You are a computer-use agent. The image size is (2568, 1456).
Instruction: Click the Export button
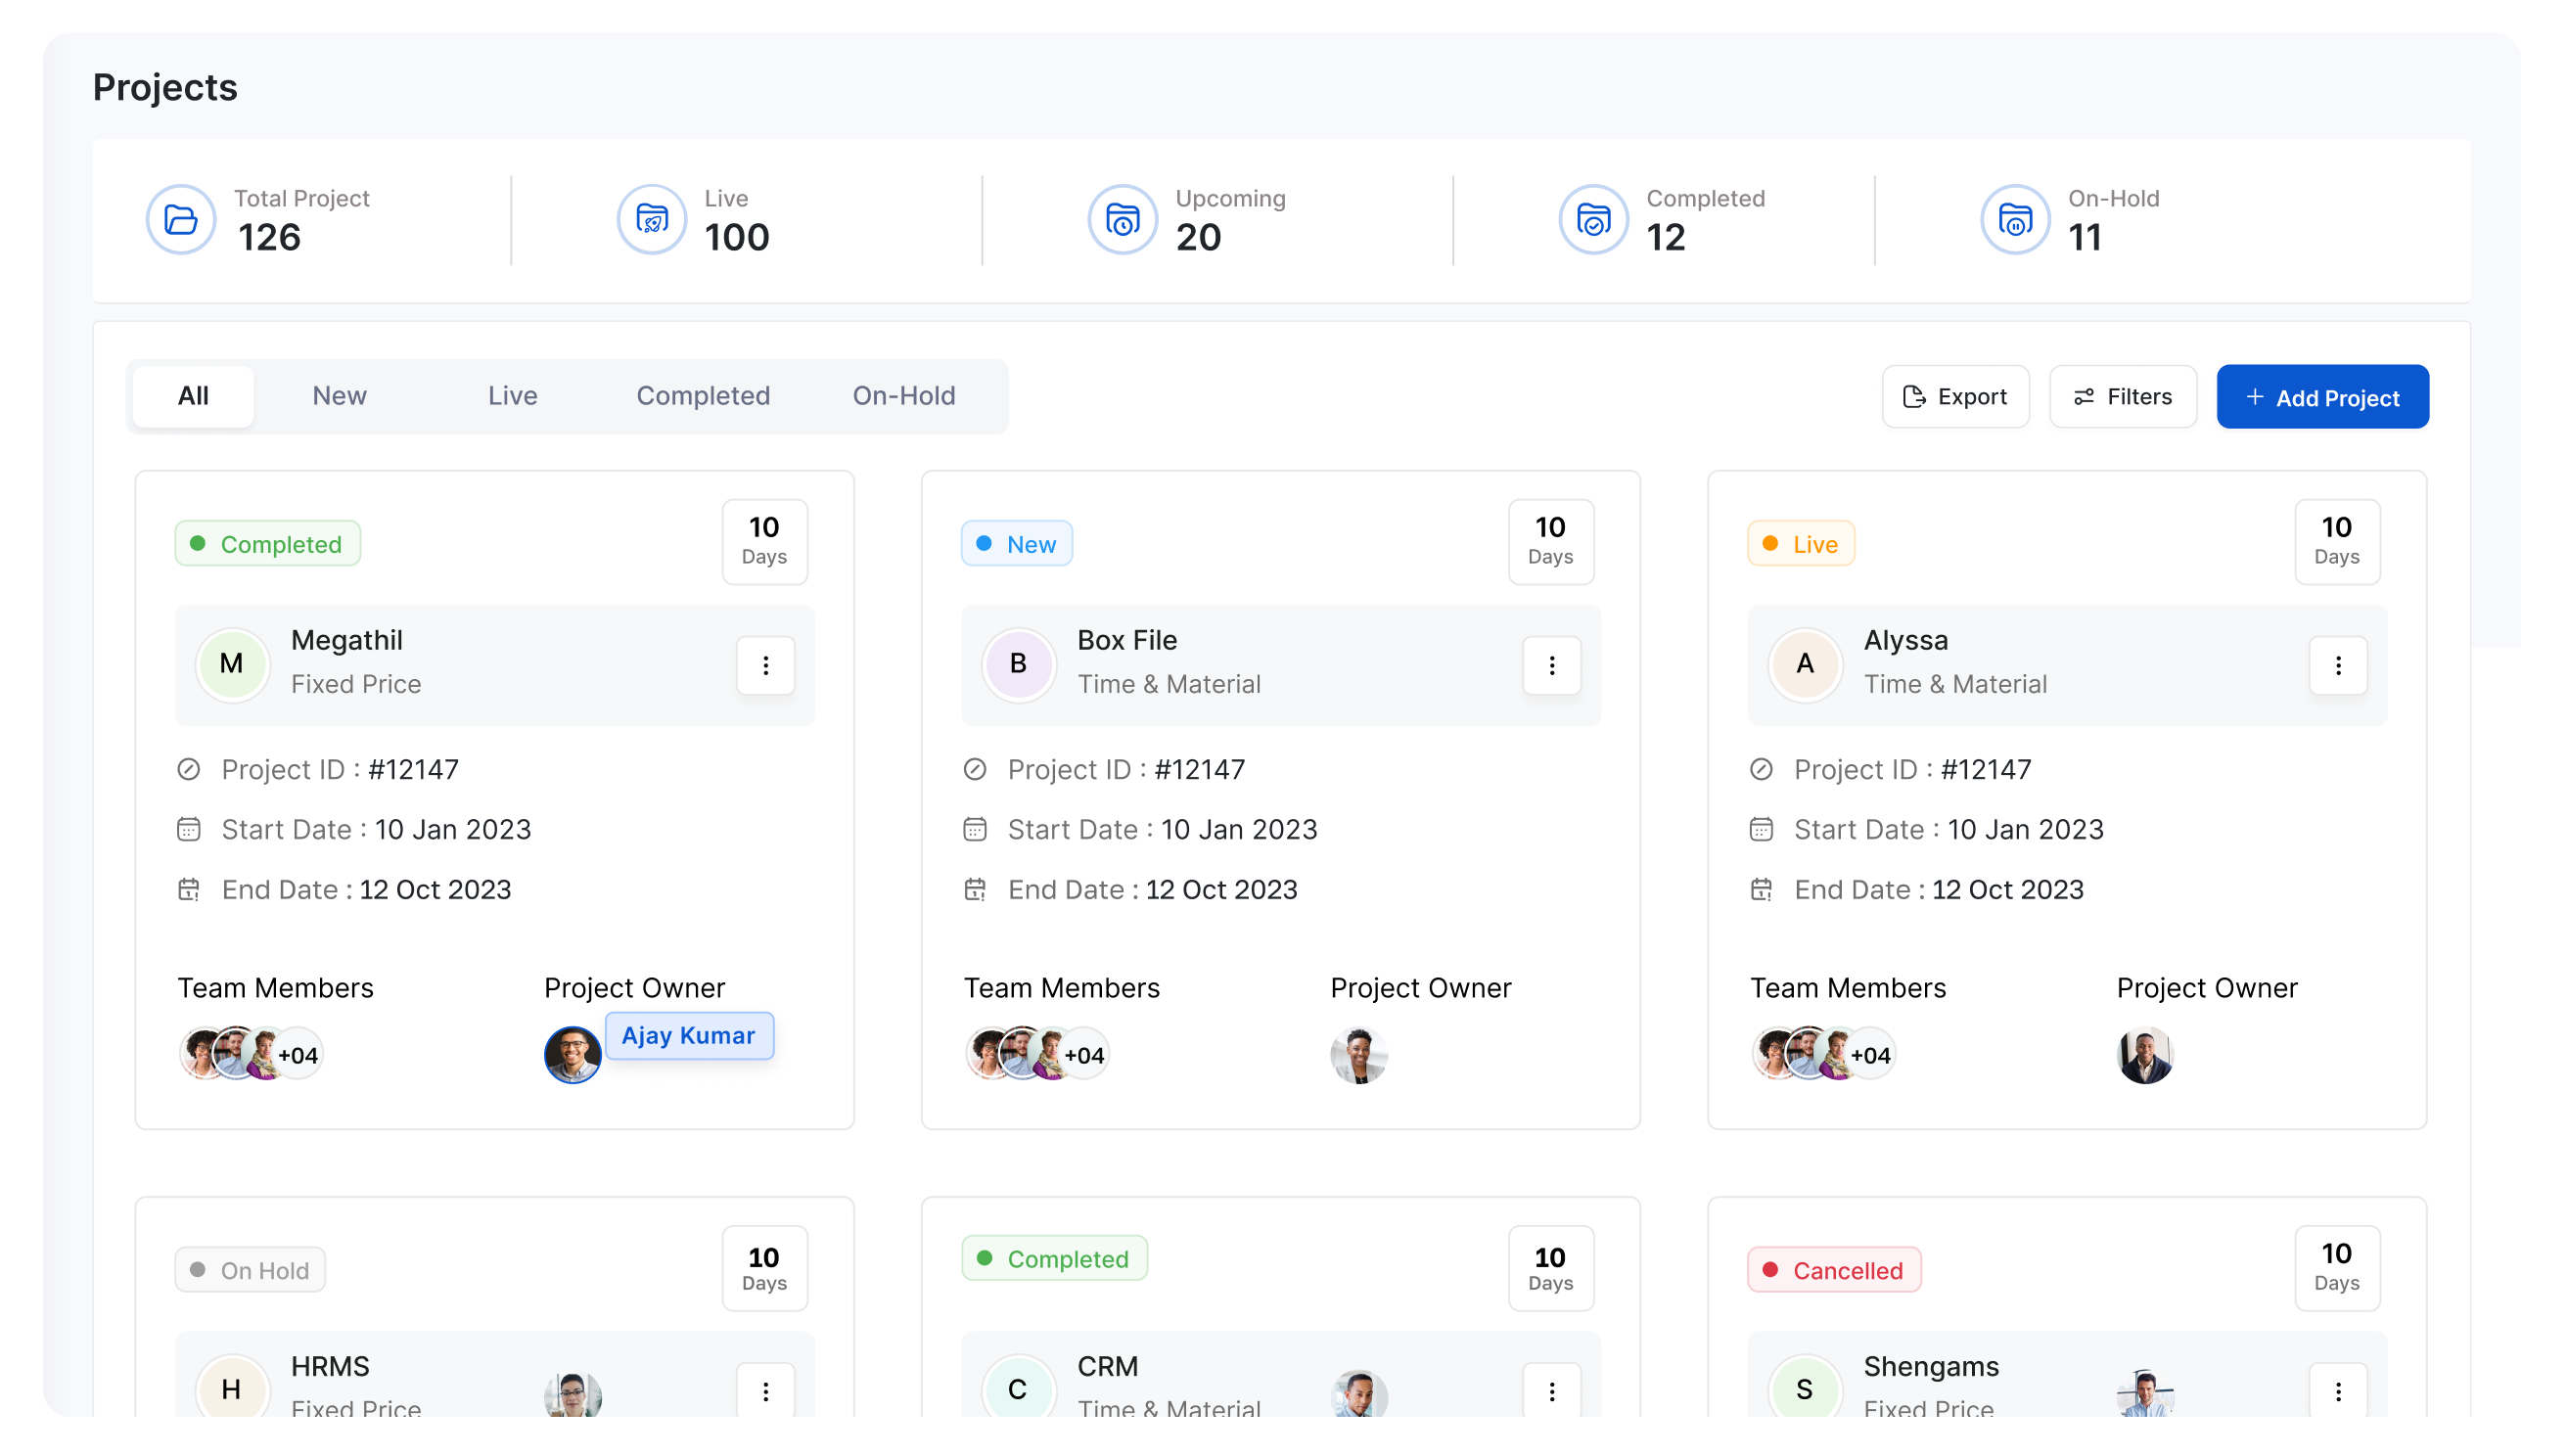click(1955, 397)
